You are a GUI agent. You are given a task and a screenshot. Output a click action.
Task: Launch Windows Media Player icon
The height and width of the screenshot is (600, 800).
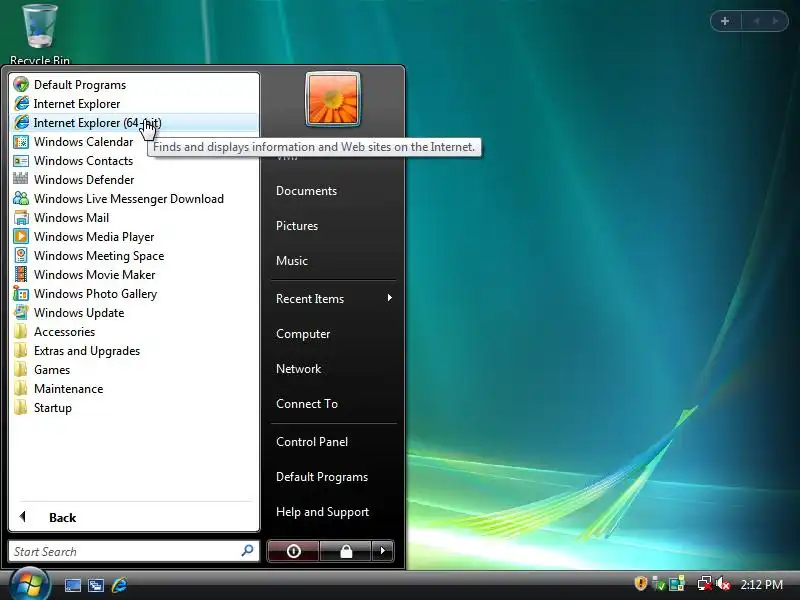[x=21, y=236]
